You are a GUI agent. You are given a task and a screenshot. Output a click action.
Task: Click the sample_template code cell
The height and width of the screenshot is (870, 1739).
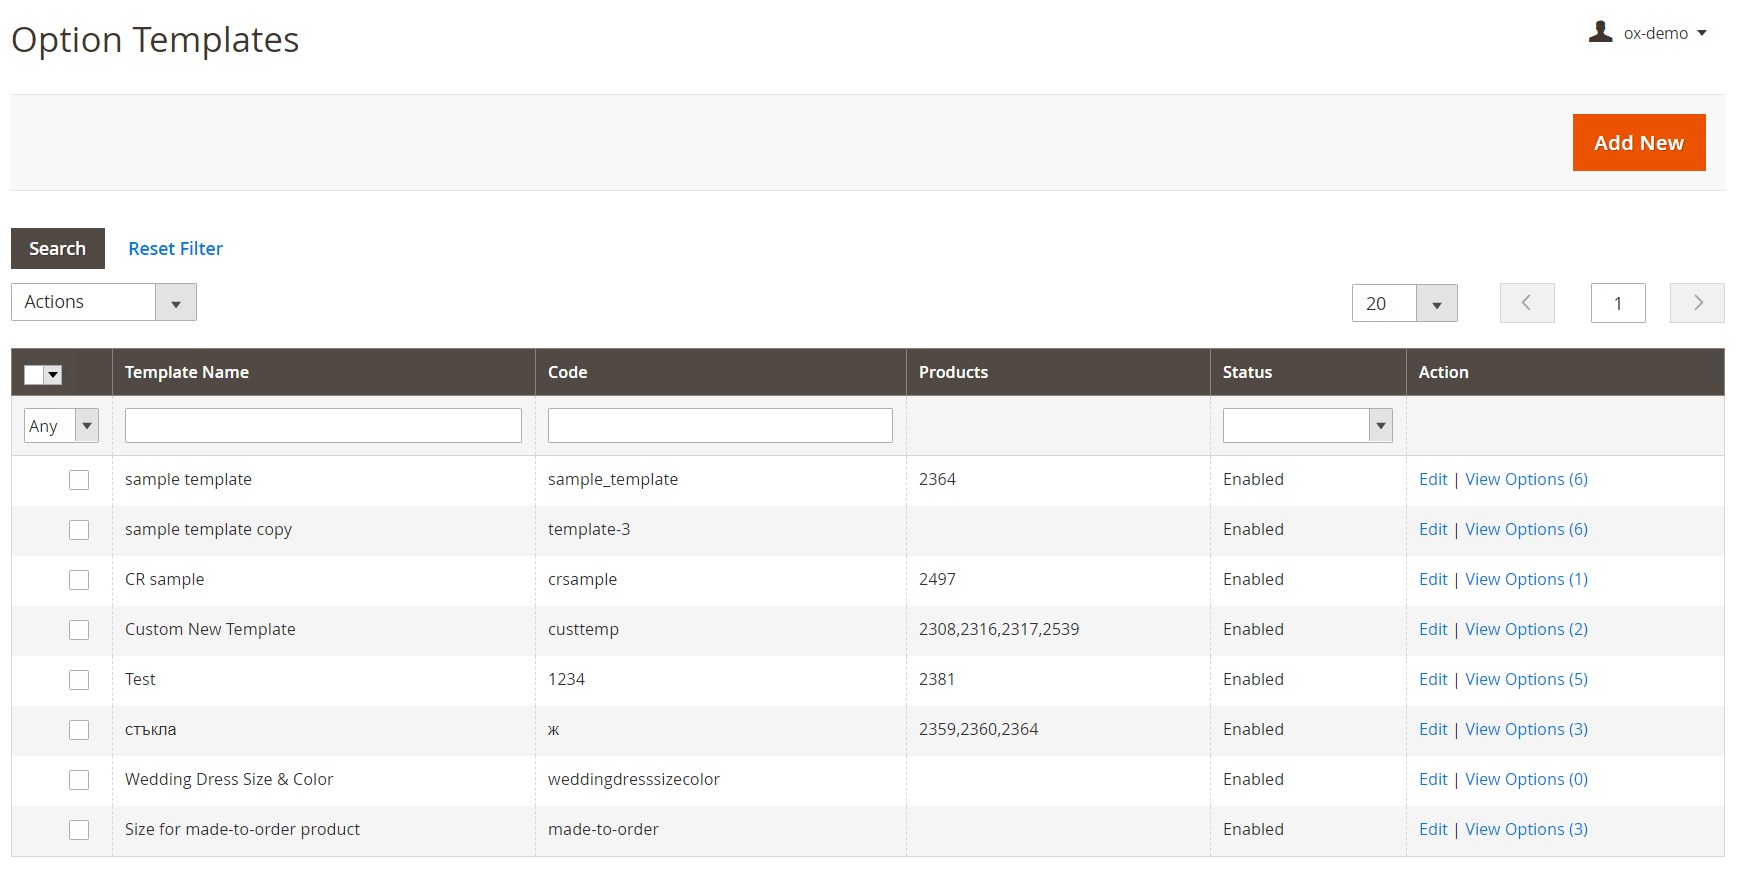coord(613,479)
